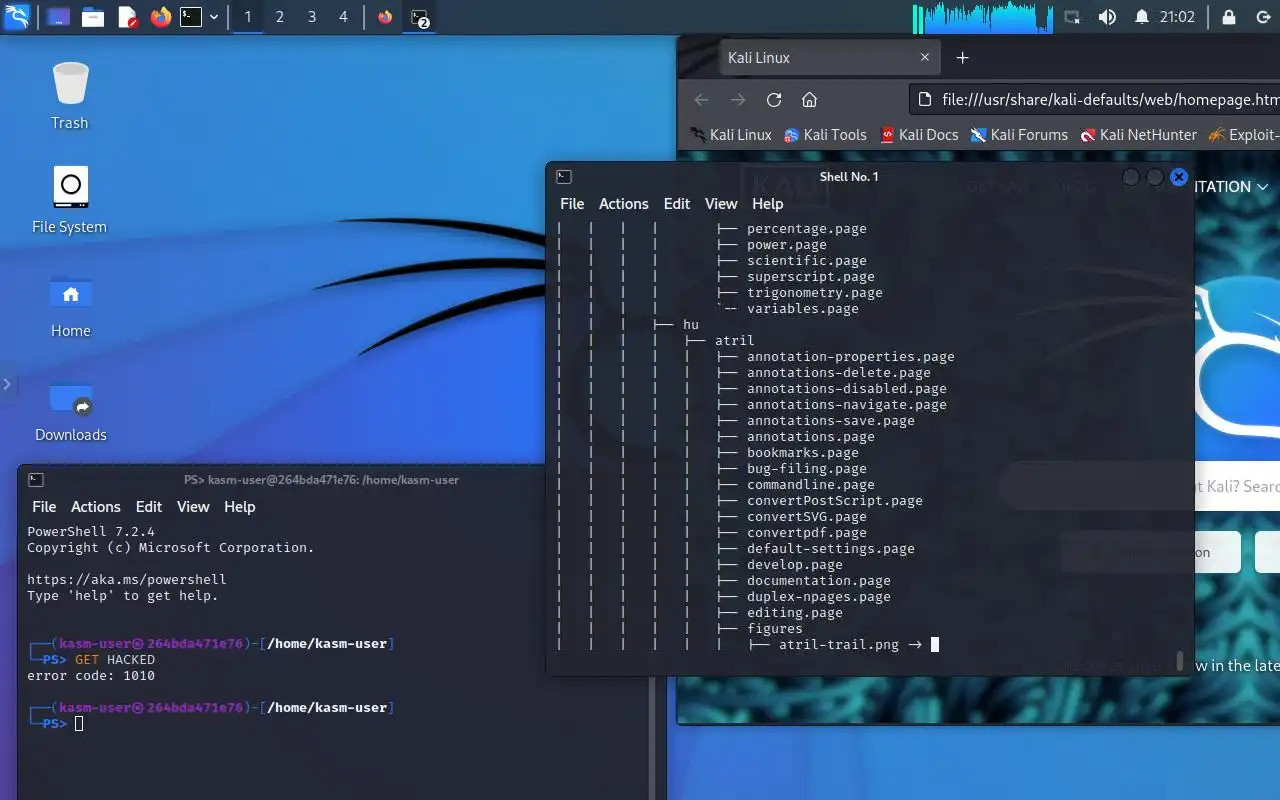Switch to workspace 3

312,17
